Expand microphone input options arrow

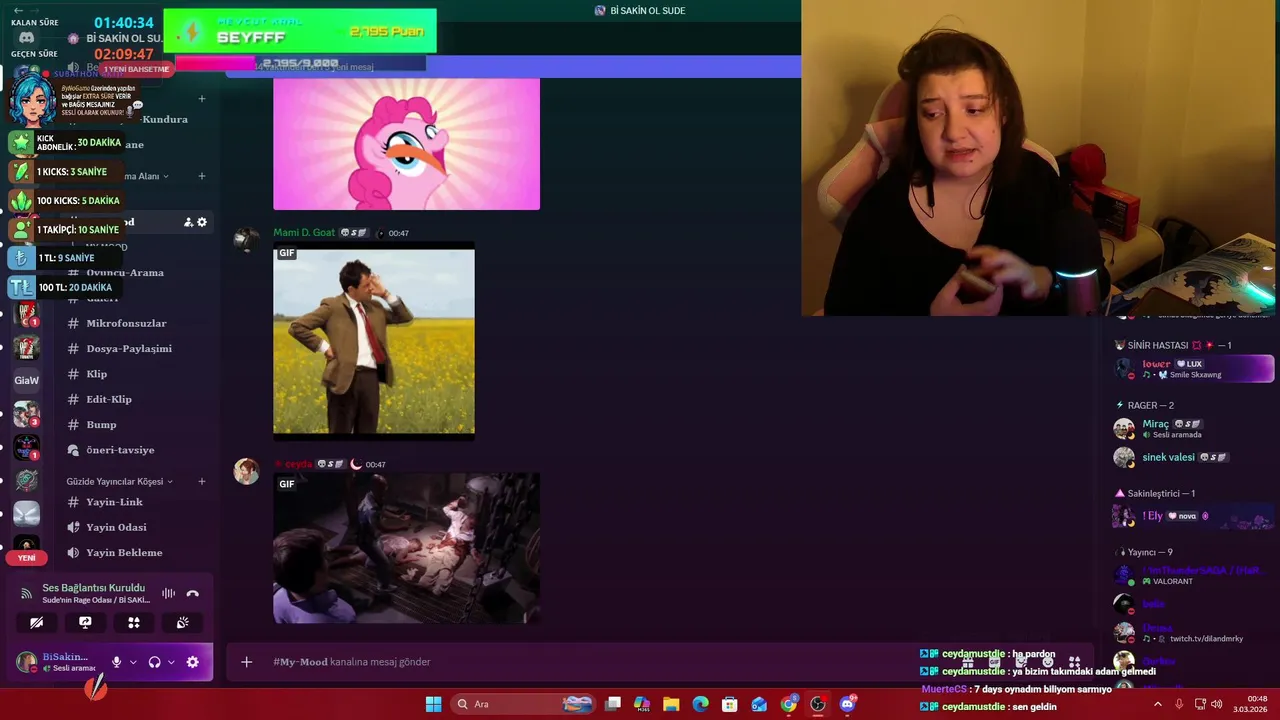tap(133, 662)
